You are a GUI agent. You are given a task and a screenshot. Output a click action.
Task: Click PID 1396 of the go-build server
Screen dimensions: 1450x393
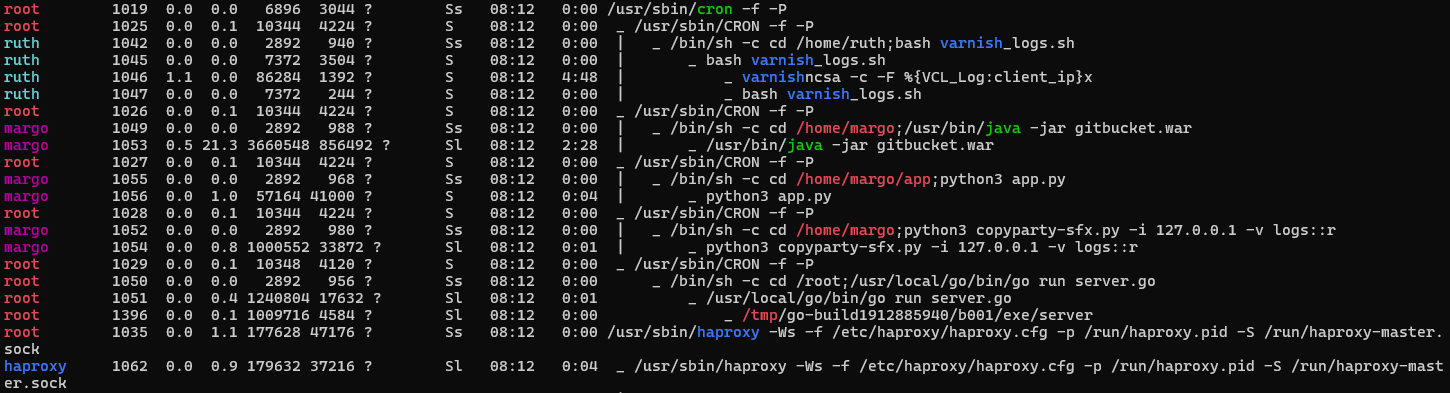pos(130,316)
